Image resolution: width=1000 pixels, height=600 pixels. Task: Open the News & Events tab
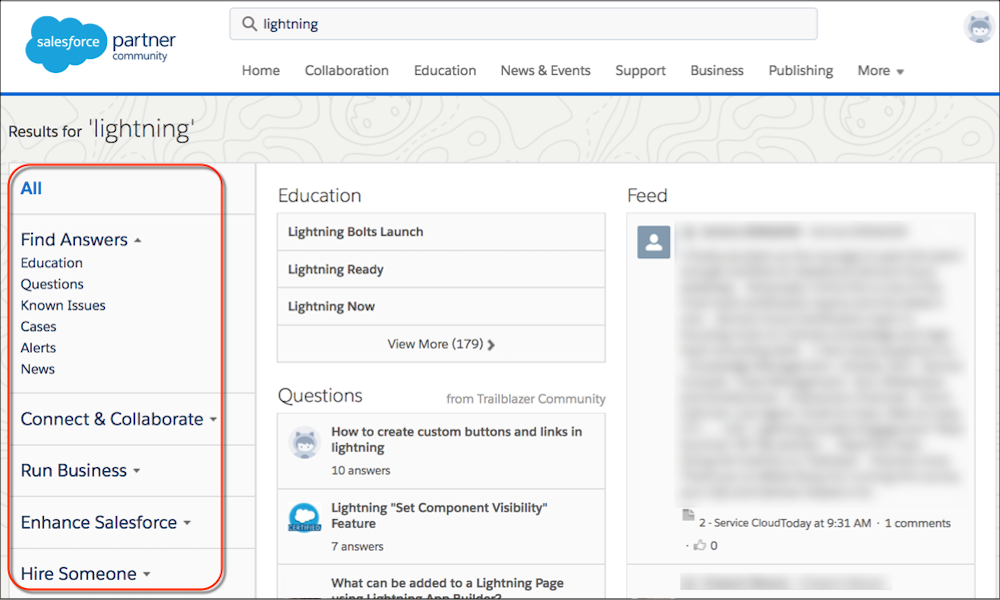click(546, 71)
